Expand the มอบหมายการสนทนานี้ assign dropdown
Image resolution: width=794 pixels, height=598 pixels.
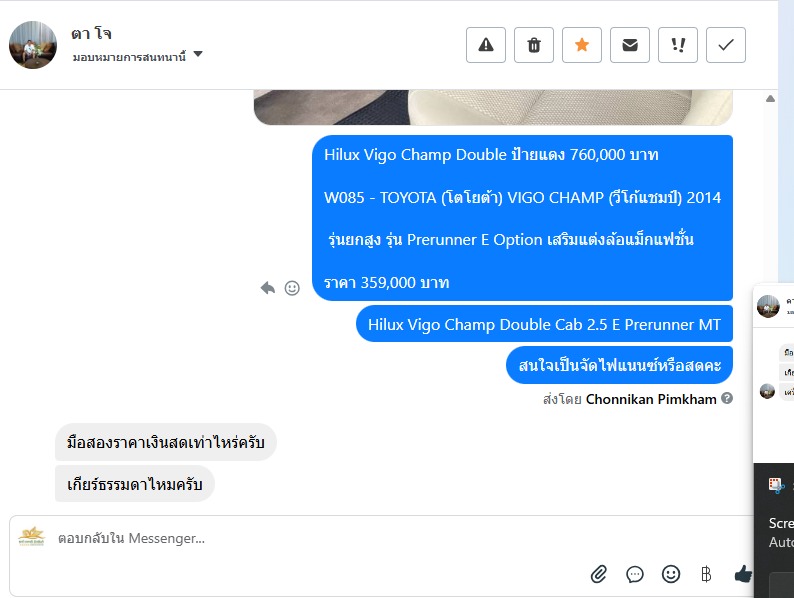[x=137, y=55]
